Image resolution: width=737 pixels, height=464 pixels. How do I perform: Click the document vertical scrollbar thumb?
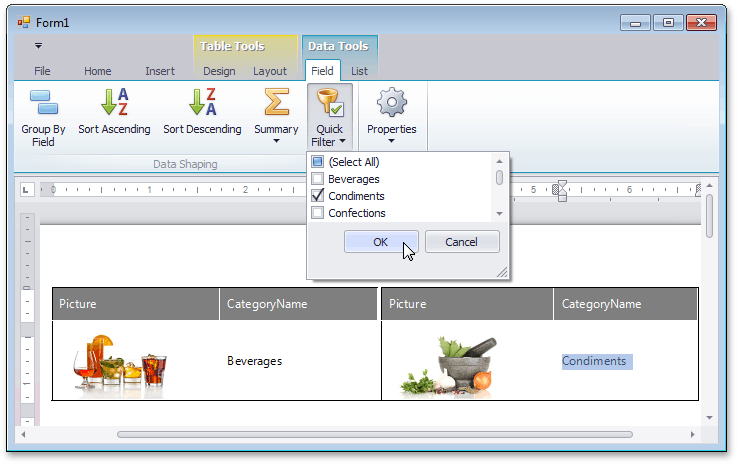(x=709, y=216)
